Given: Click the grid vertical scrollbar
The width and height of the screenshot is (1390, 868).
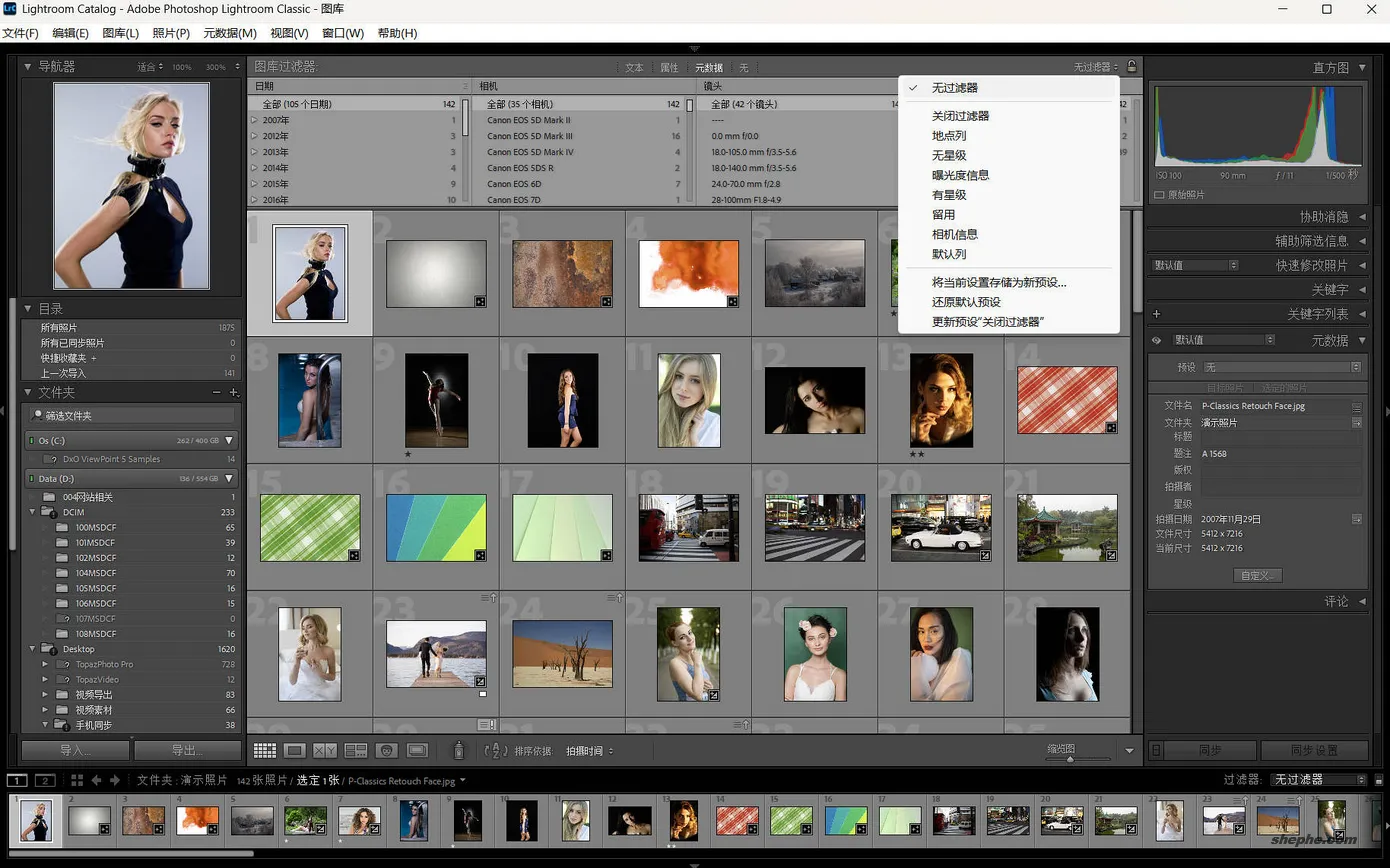Looking at the screenshot, I should coord(1137,262).
